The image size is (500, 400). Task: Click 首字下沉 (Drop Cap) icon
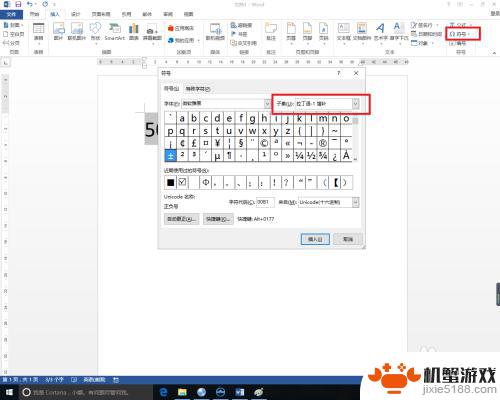pyautogui.click(x=399, y=32)
